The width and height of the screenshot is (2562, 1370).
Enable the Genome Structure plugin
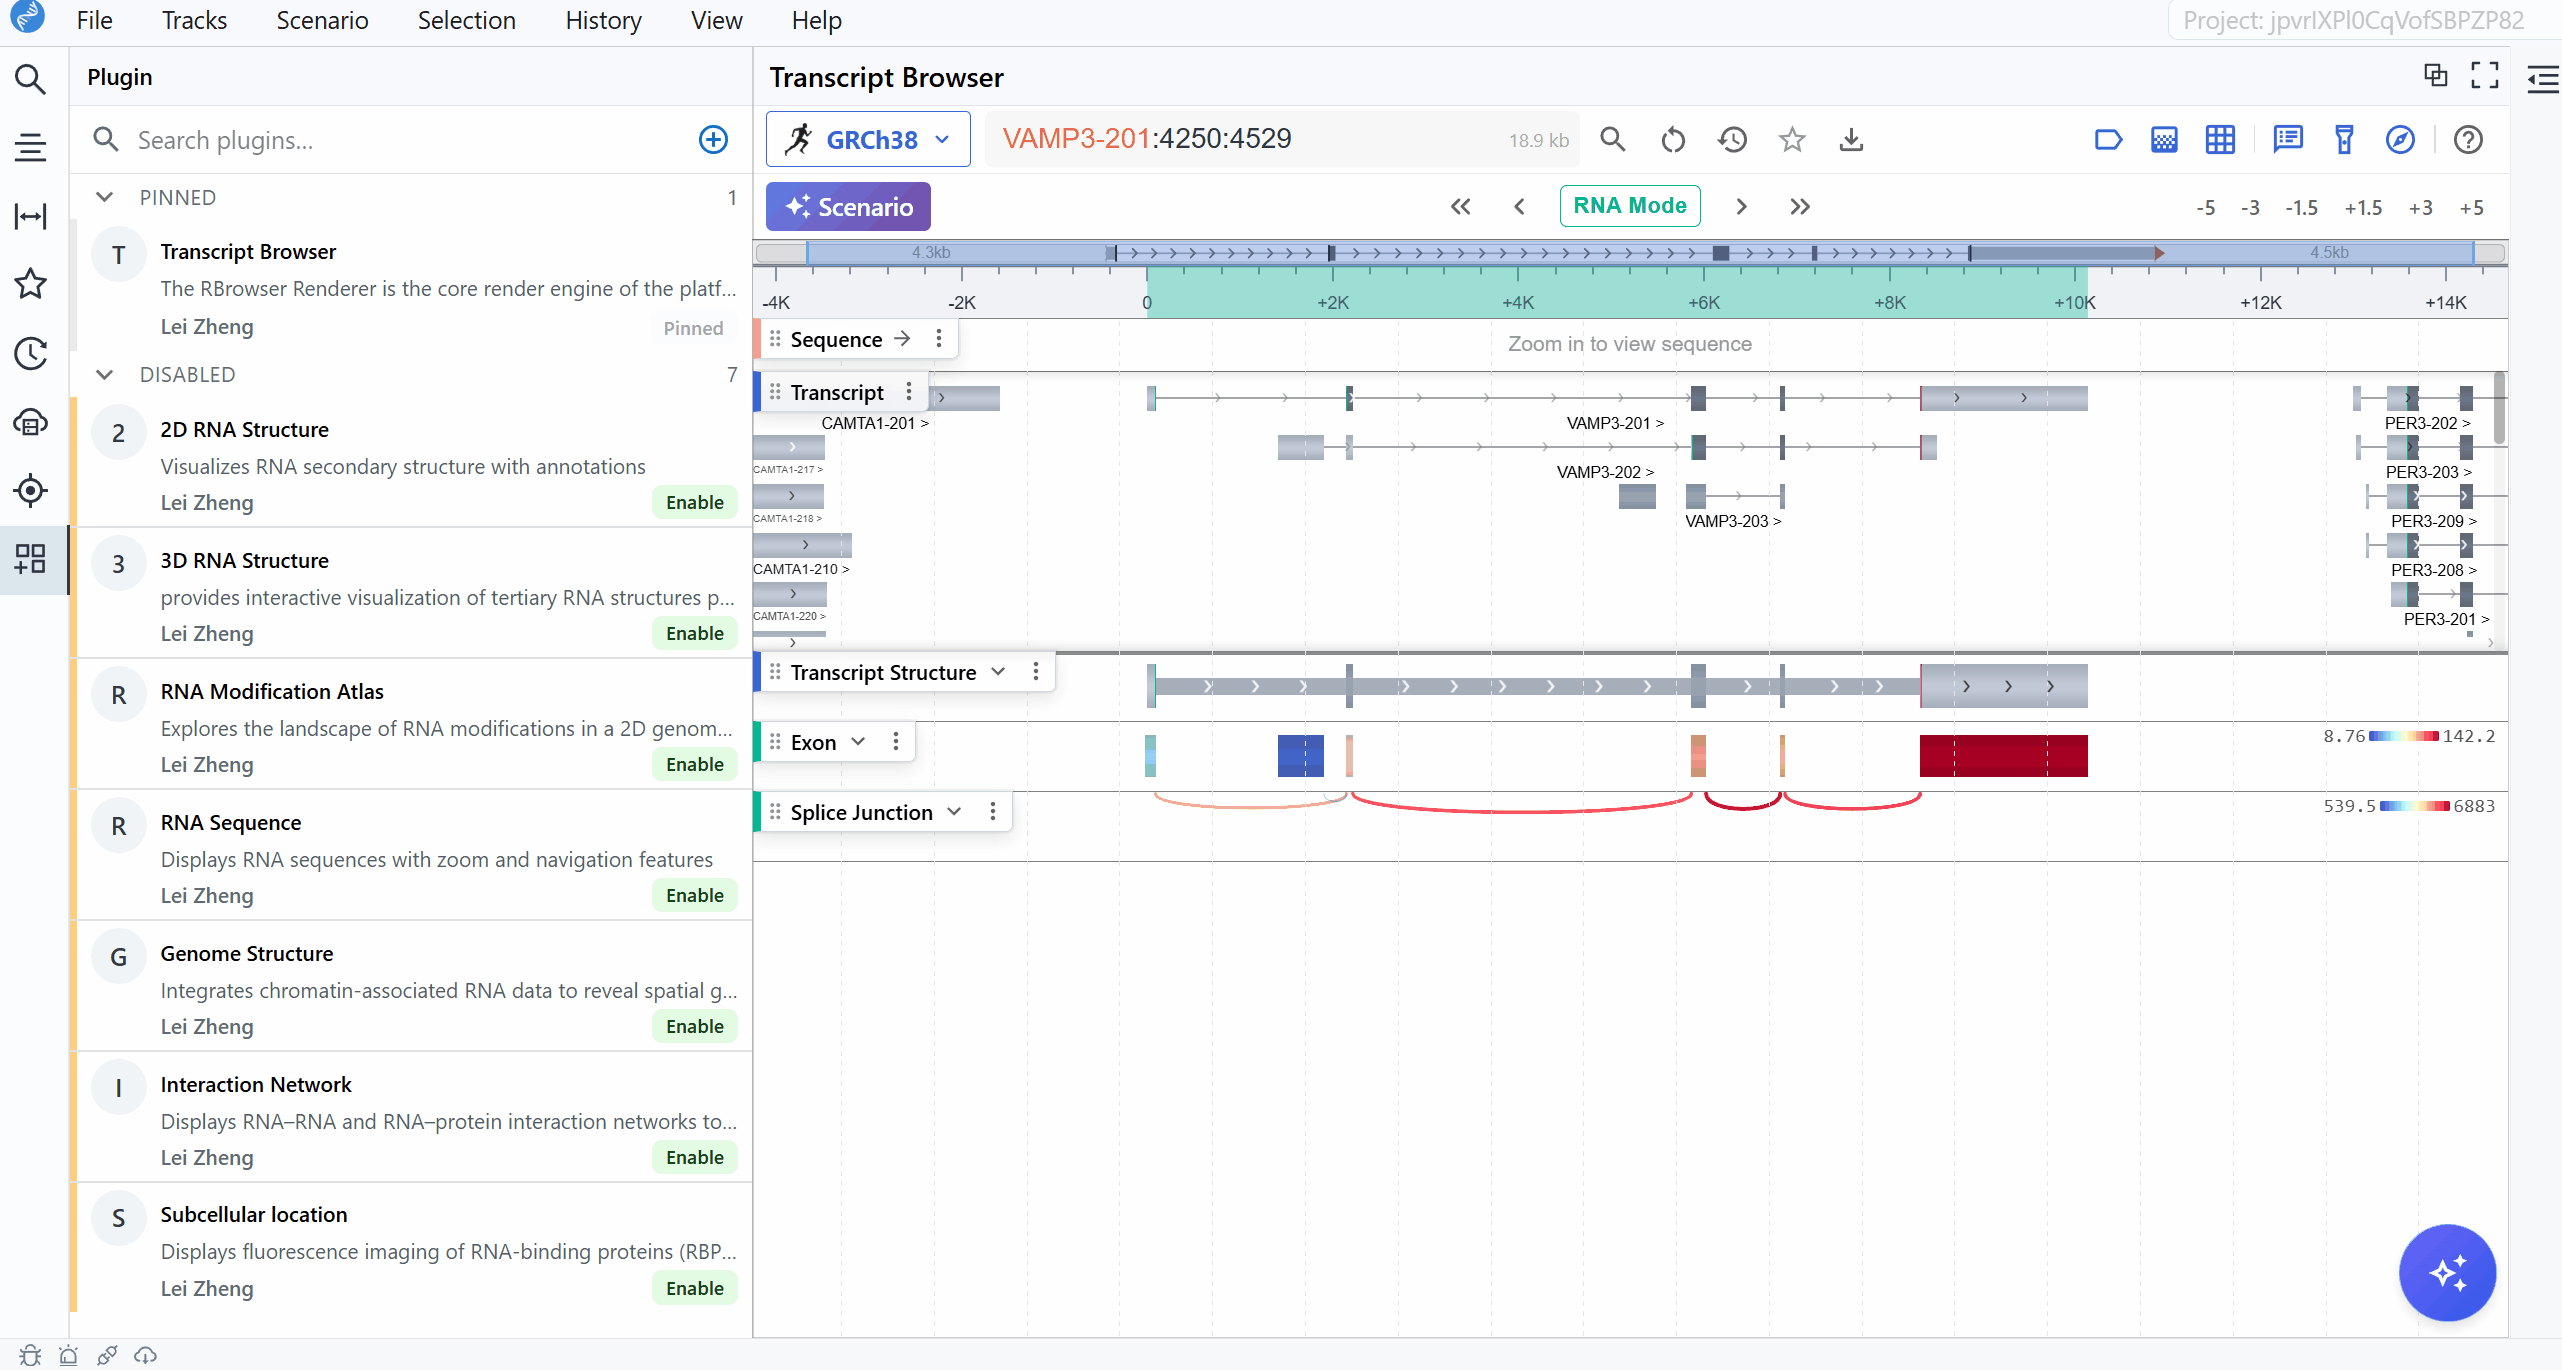point(695,1026)
